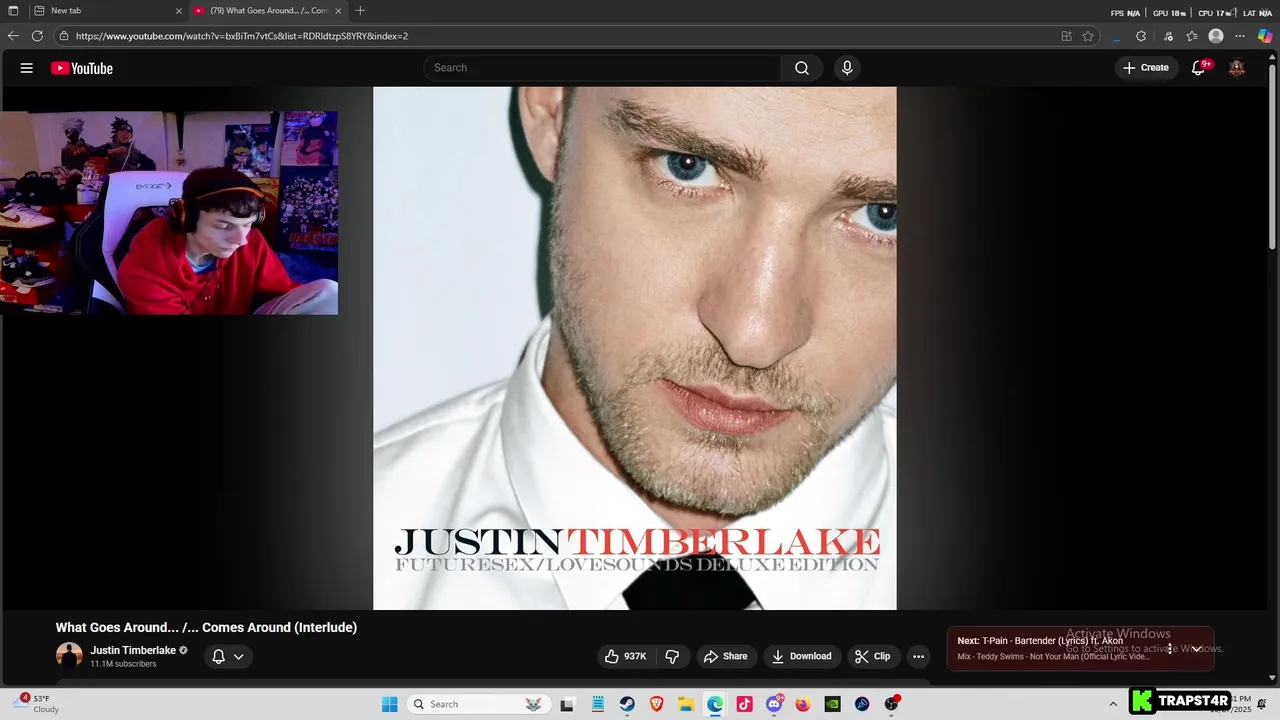Click the video title What Goes Around
This screenshot has height=720, width=1280.
click(206, 628)
